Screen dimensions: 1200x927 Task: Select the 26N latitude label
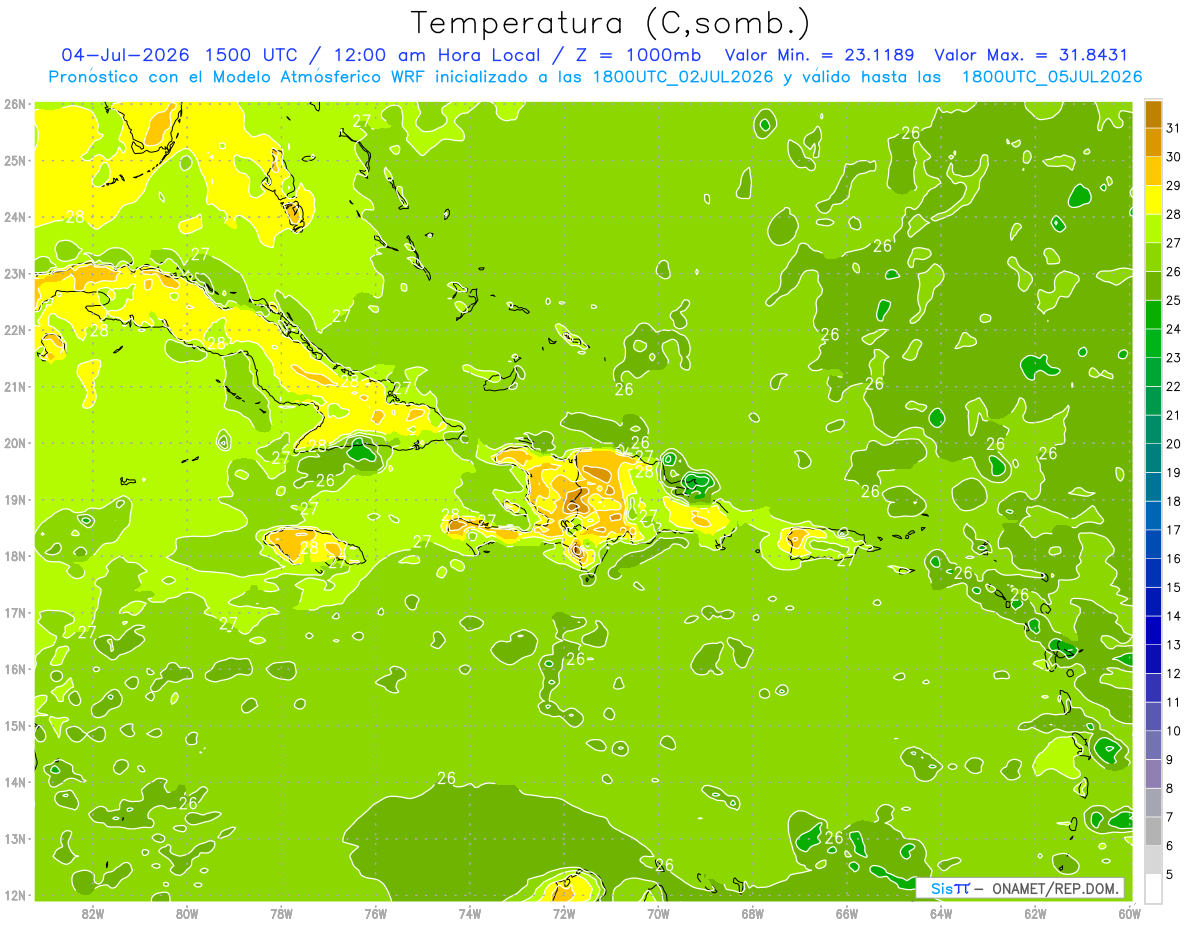(x=15, y=104)
